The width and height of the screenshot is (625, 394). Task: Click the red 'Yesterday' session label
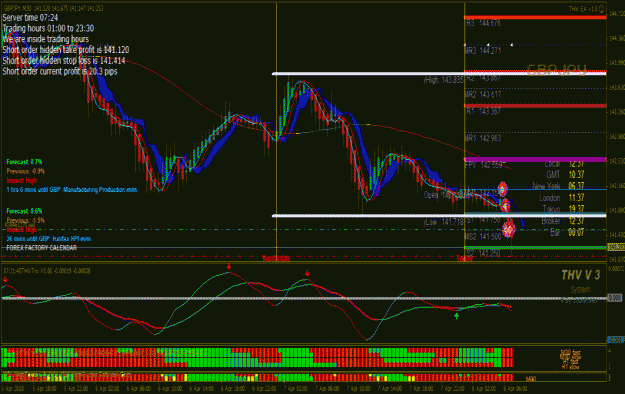tap(276, 258)
